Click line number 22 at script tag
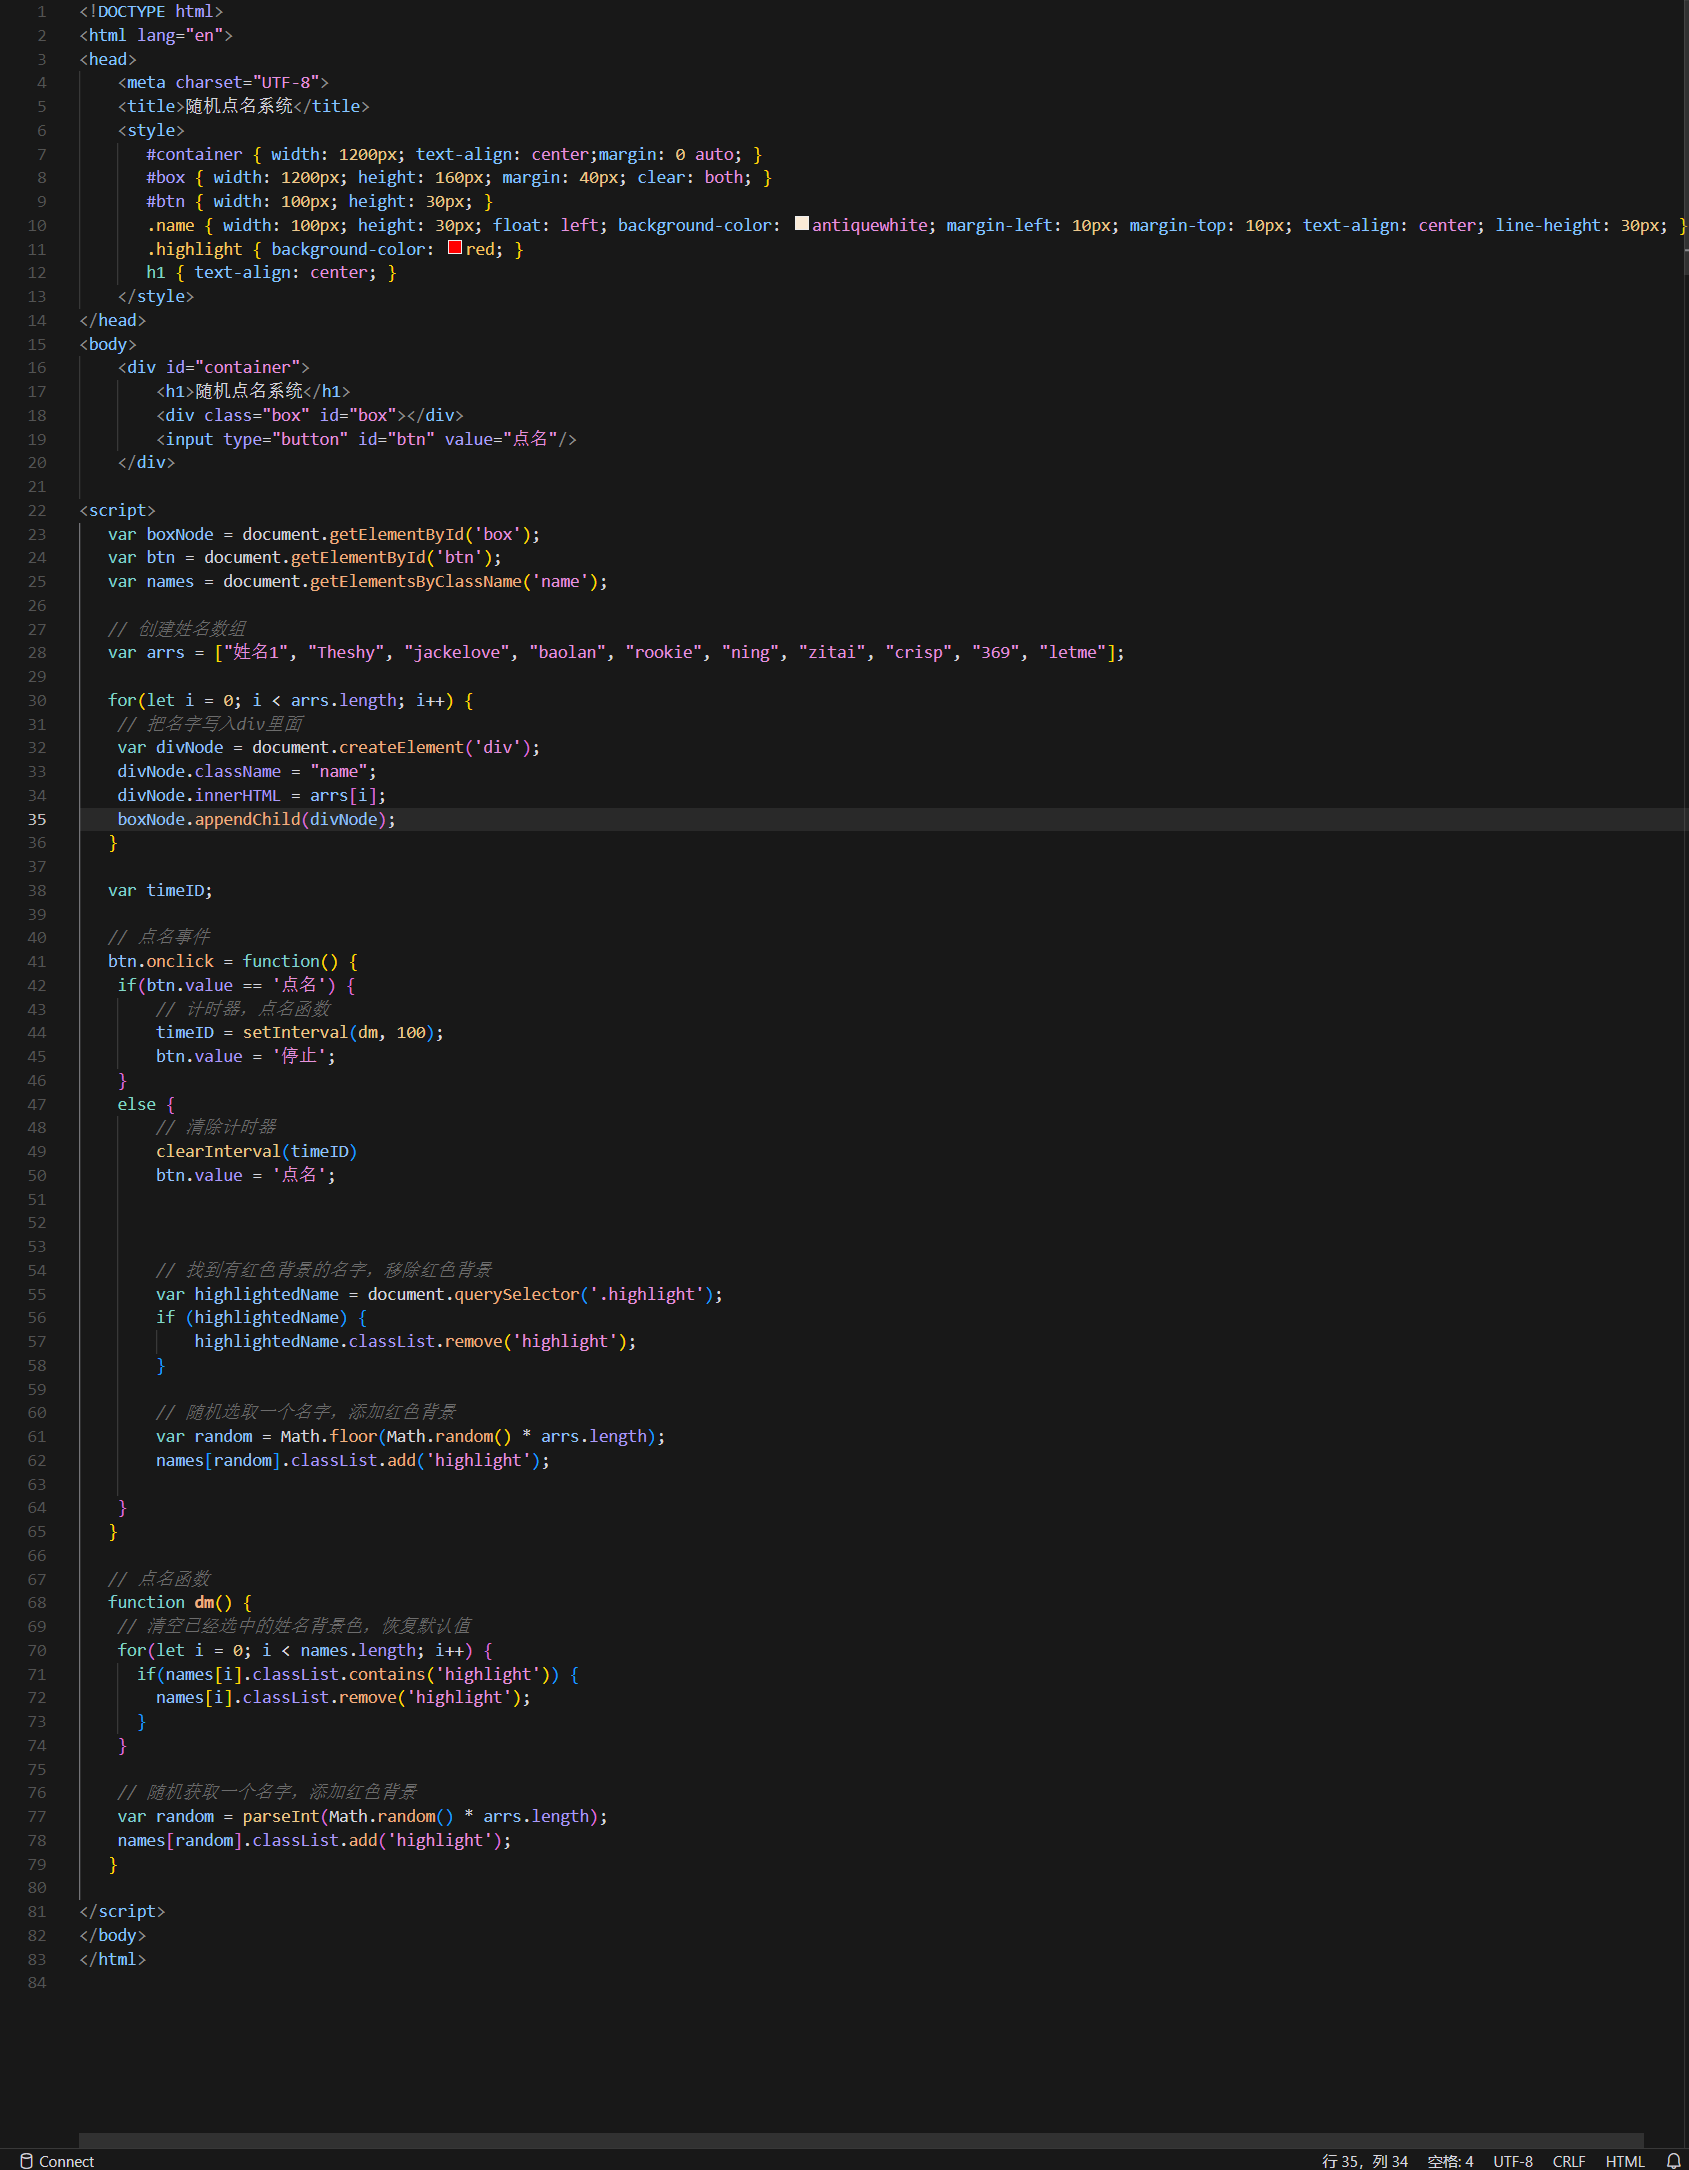The width and height of the screenshot is (1689, 2170). tap(37, 510)
